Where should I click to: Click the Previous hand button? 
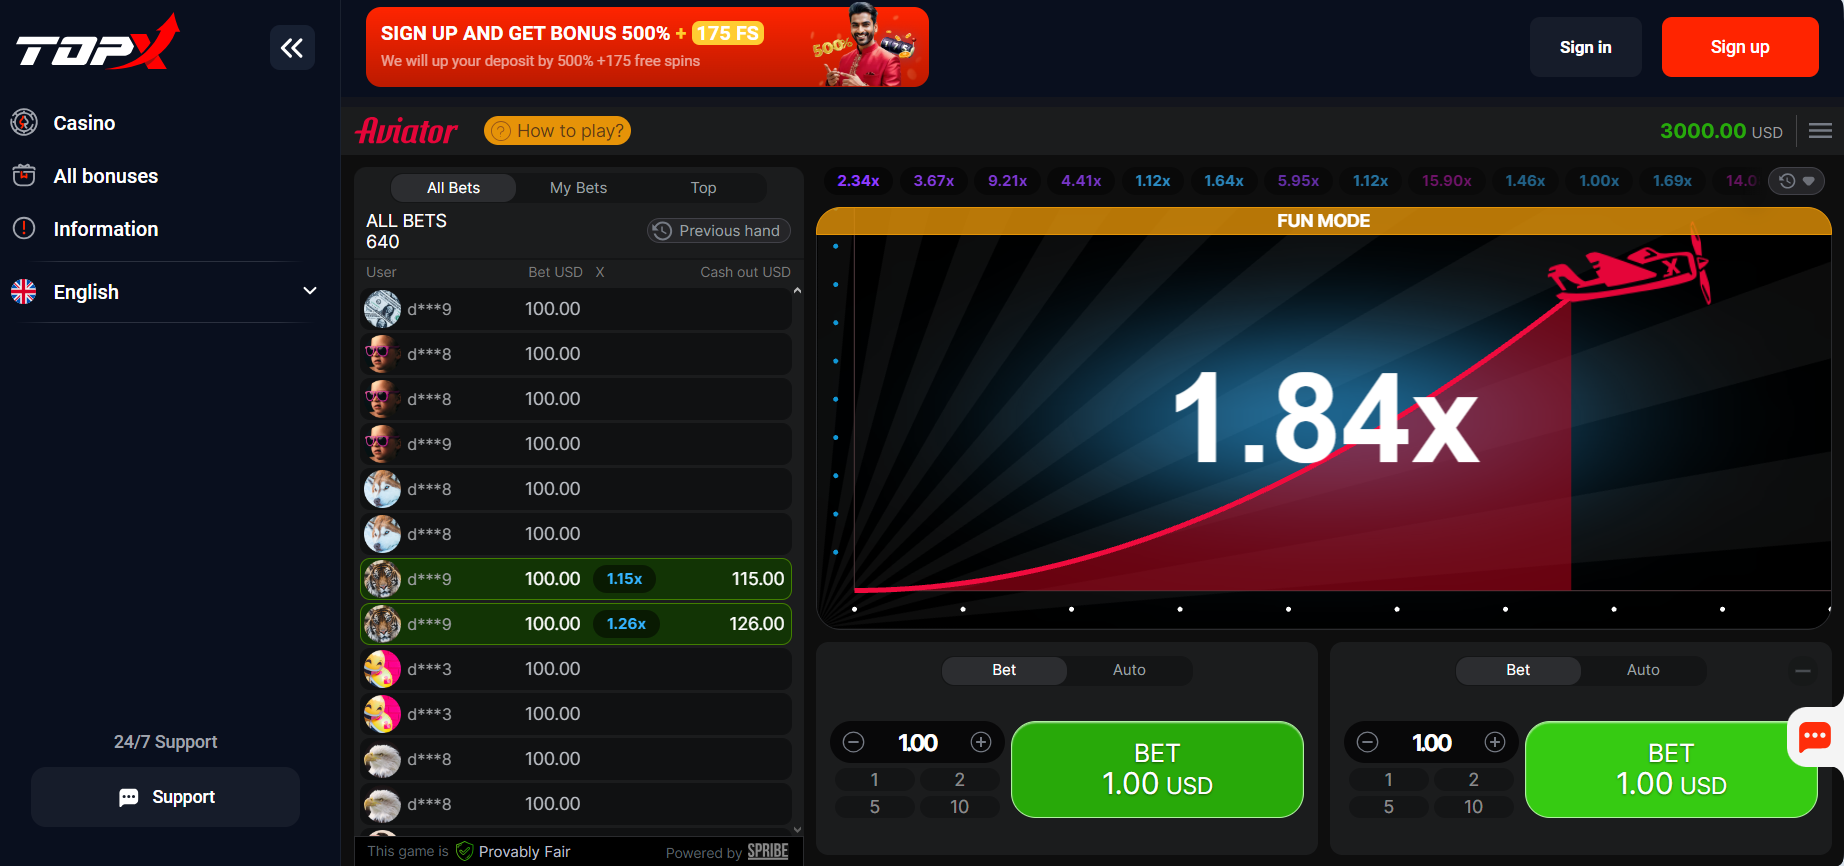(718, 231)
